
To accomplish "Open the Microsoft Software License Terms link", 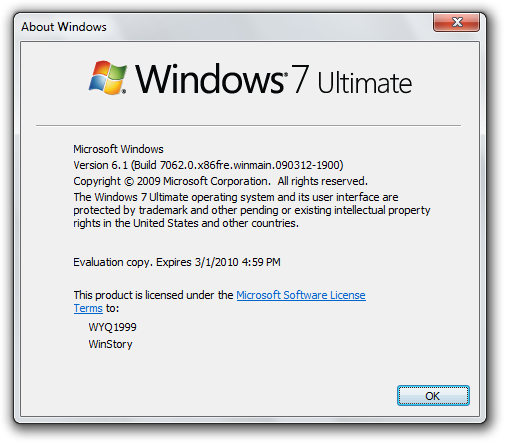I will 301,295.
